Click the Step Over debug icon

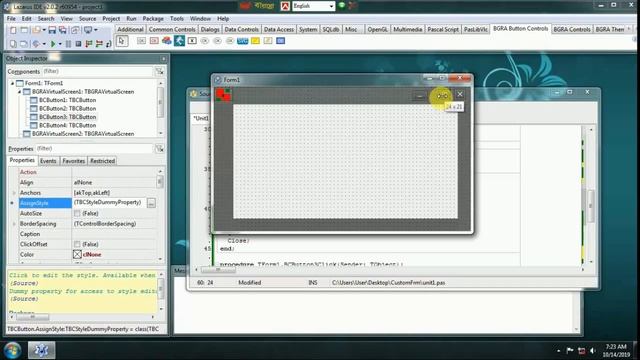tap(99, 44)
